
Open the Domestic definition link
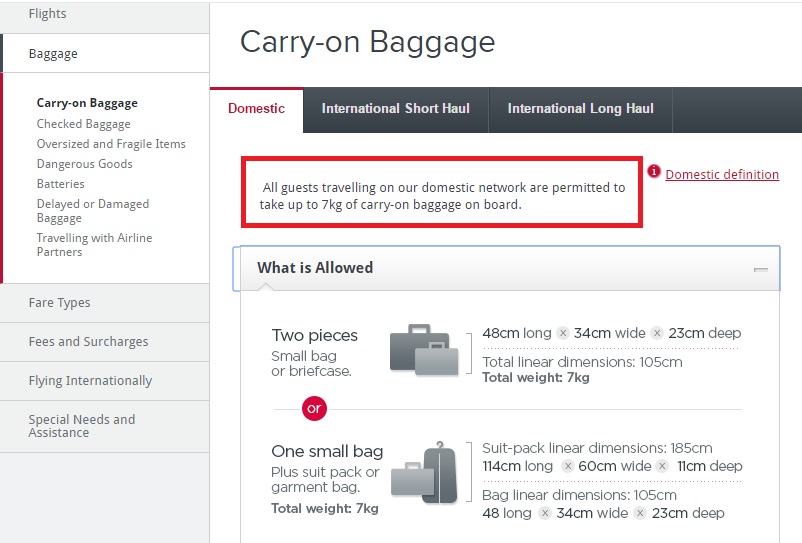[x=722, y=174]
